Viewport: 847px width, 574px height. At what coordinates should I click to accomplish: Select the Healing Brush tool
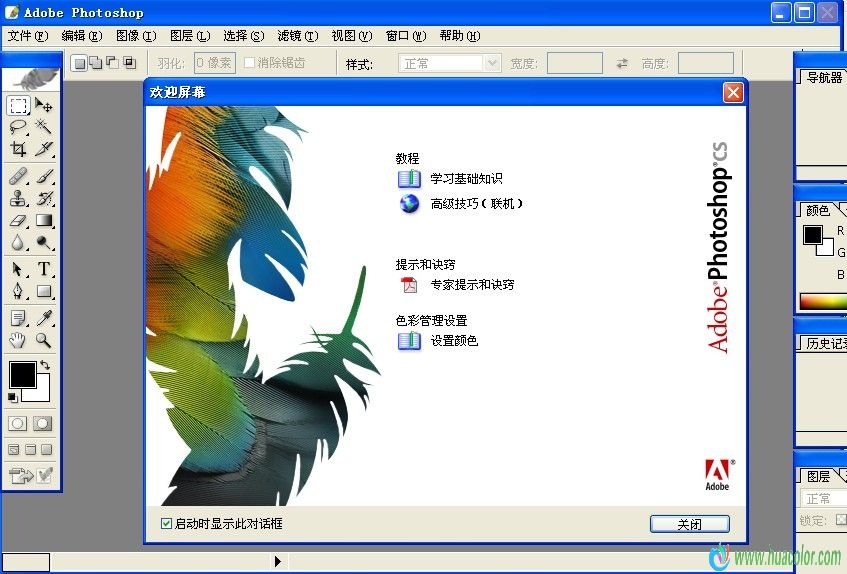18,176
